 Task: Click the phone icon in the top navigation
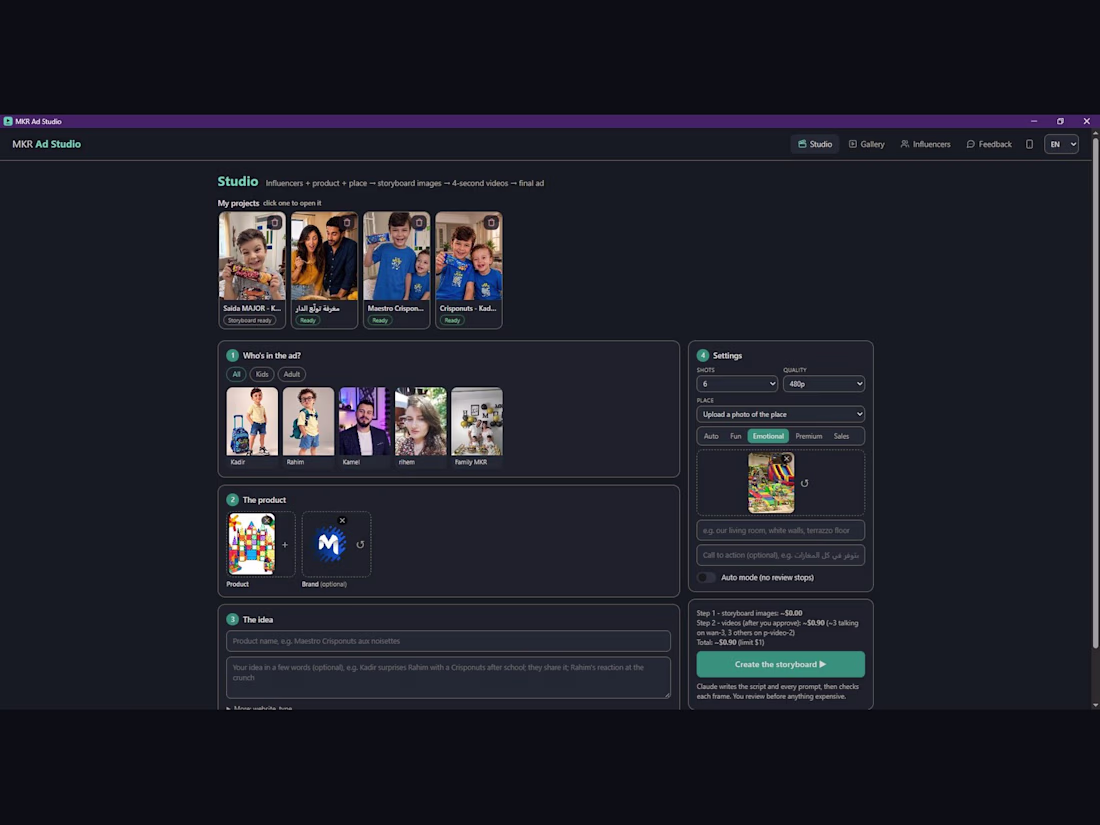click(x=1029, y=144)
